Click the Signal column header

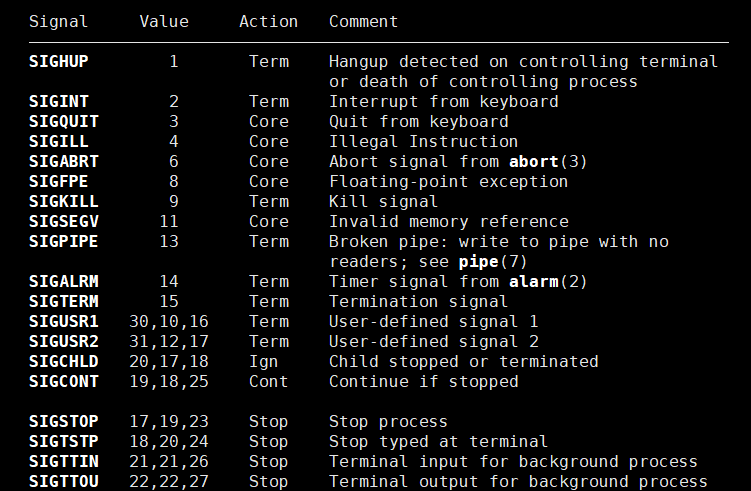tap(58, 21)
